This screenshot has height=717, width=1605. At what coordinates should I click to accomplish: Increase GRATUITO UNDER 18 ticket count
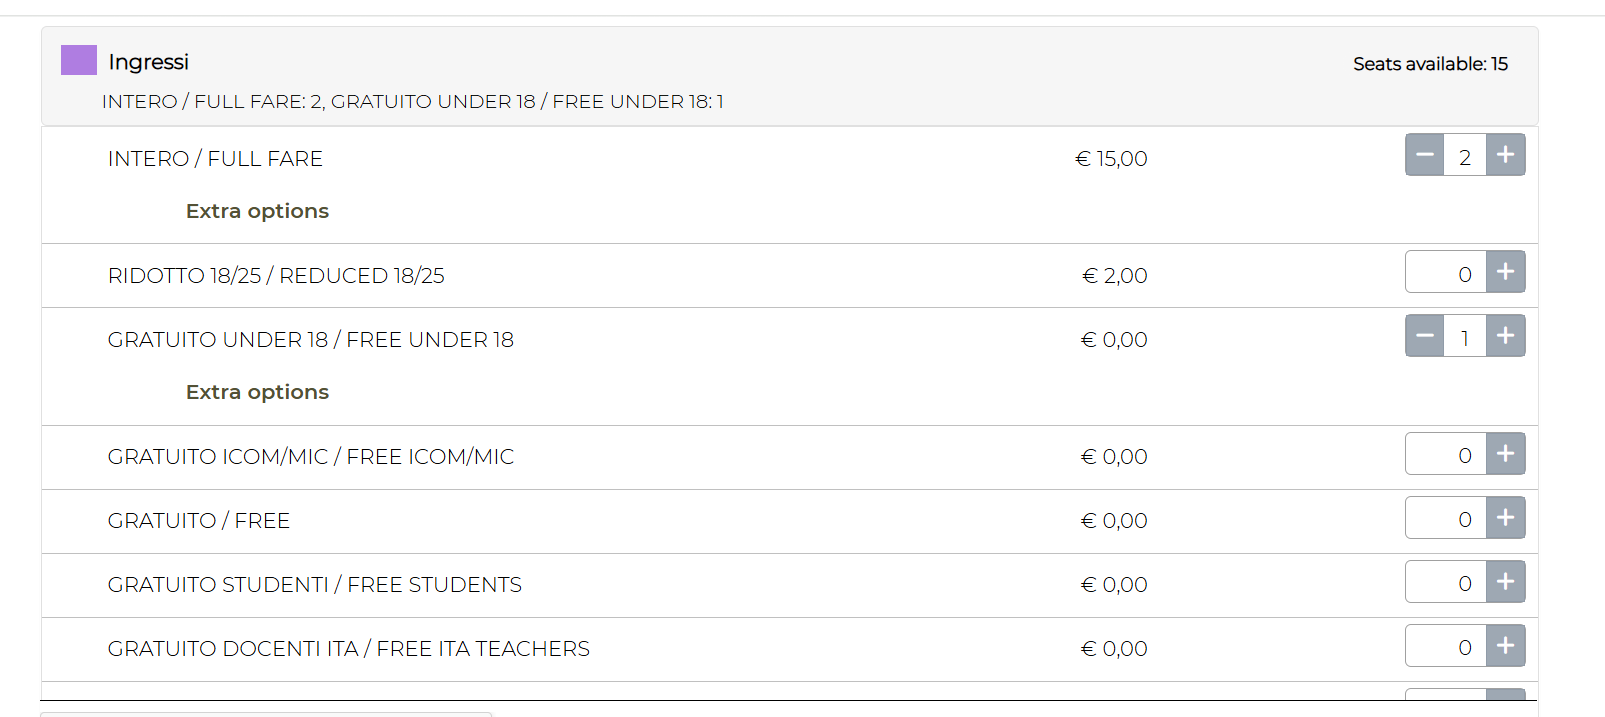tap(1505, 336)
